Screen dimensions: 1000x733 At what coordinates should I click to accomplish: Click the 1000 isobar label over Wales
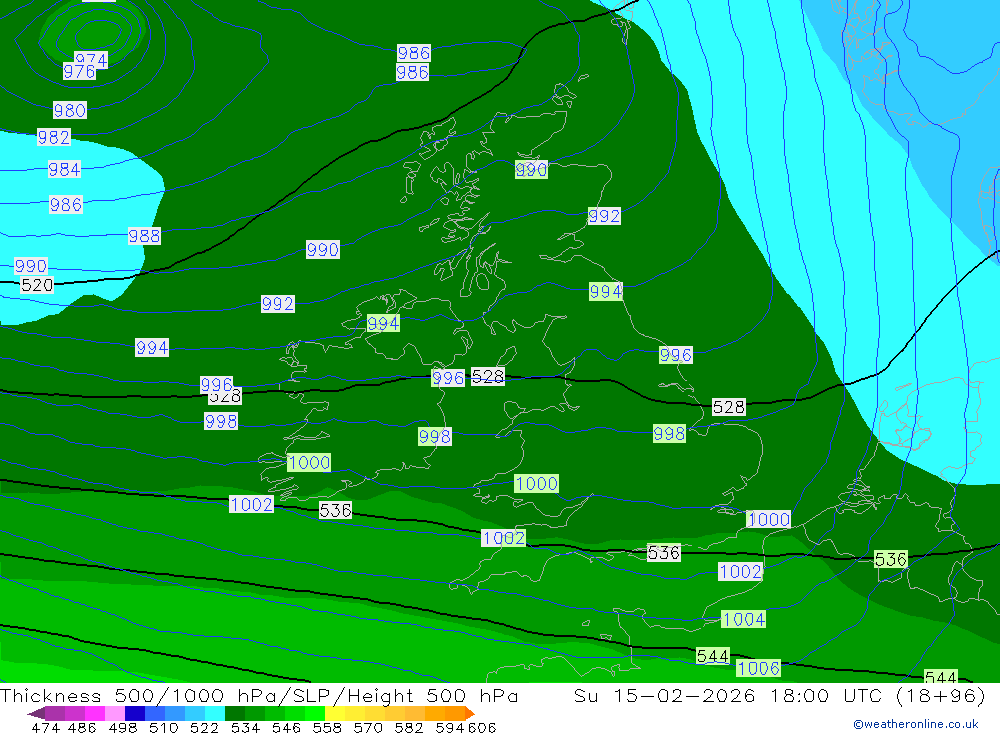(536, 484)
